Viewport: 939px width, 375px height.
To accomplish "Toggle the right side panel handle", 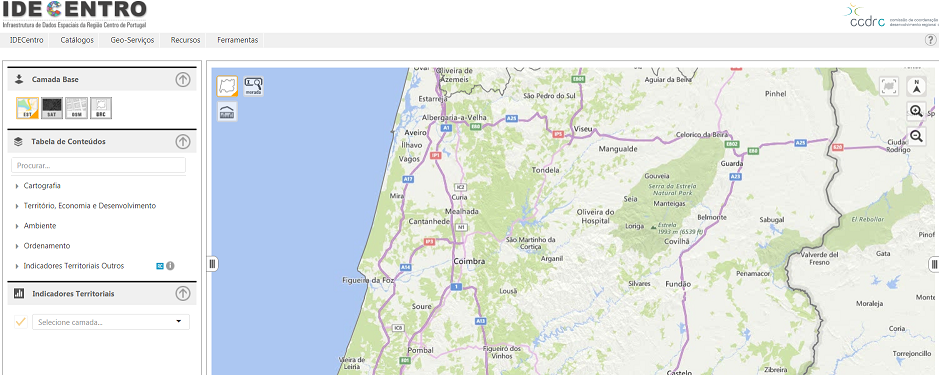I will 934,264.
